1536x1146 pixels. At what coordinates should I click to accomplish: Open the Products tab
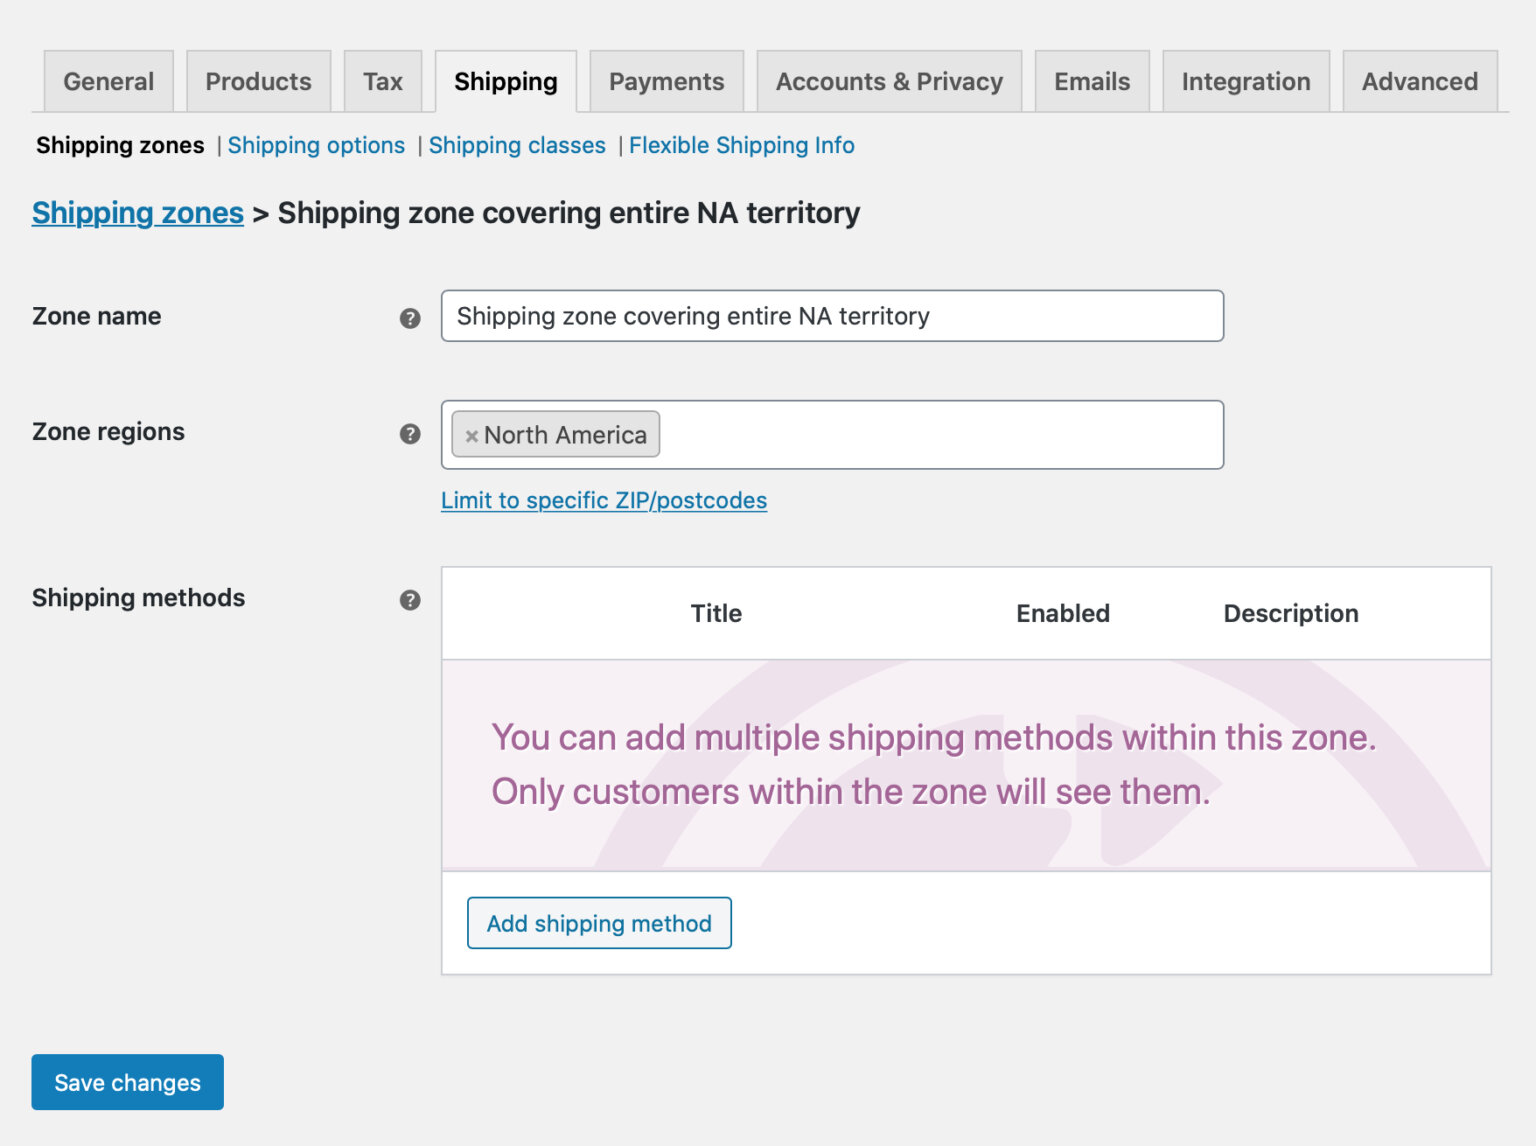258,81
